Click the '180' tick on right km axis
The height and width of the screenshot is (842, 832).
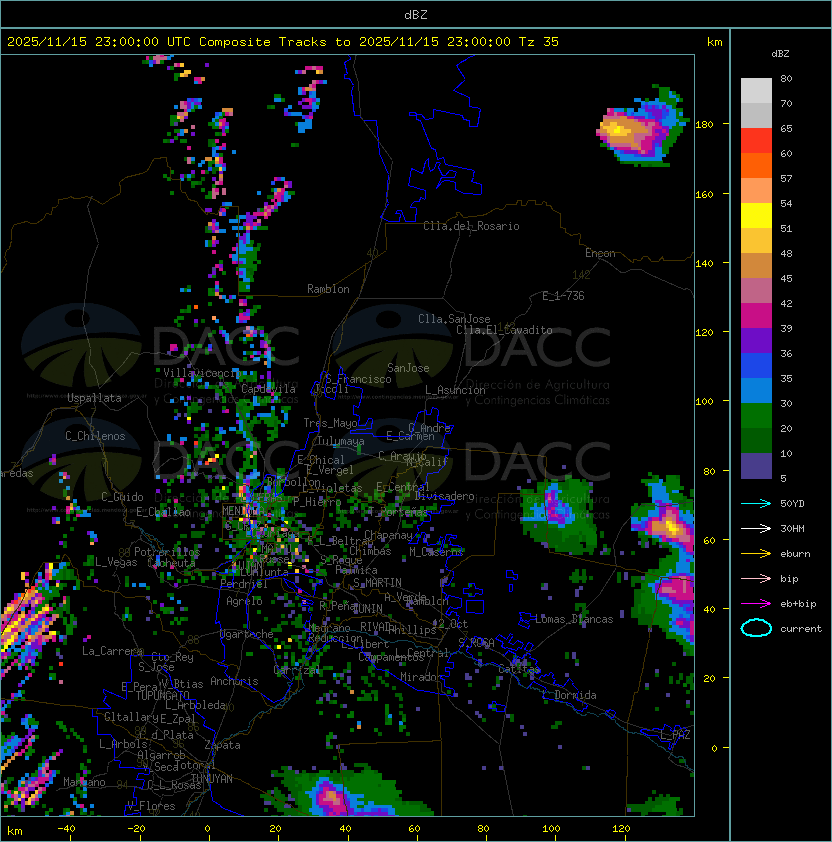[704, 125]
